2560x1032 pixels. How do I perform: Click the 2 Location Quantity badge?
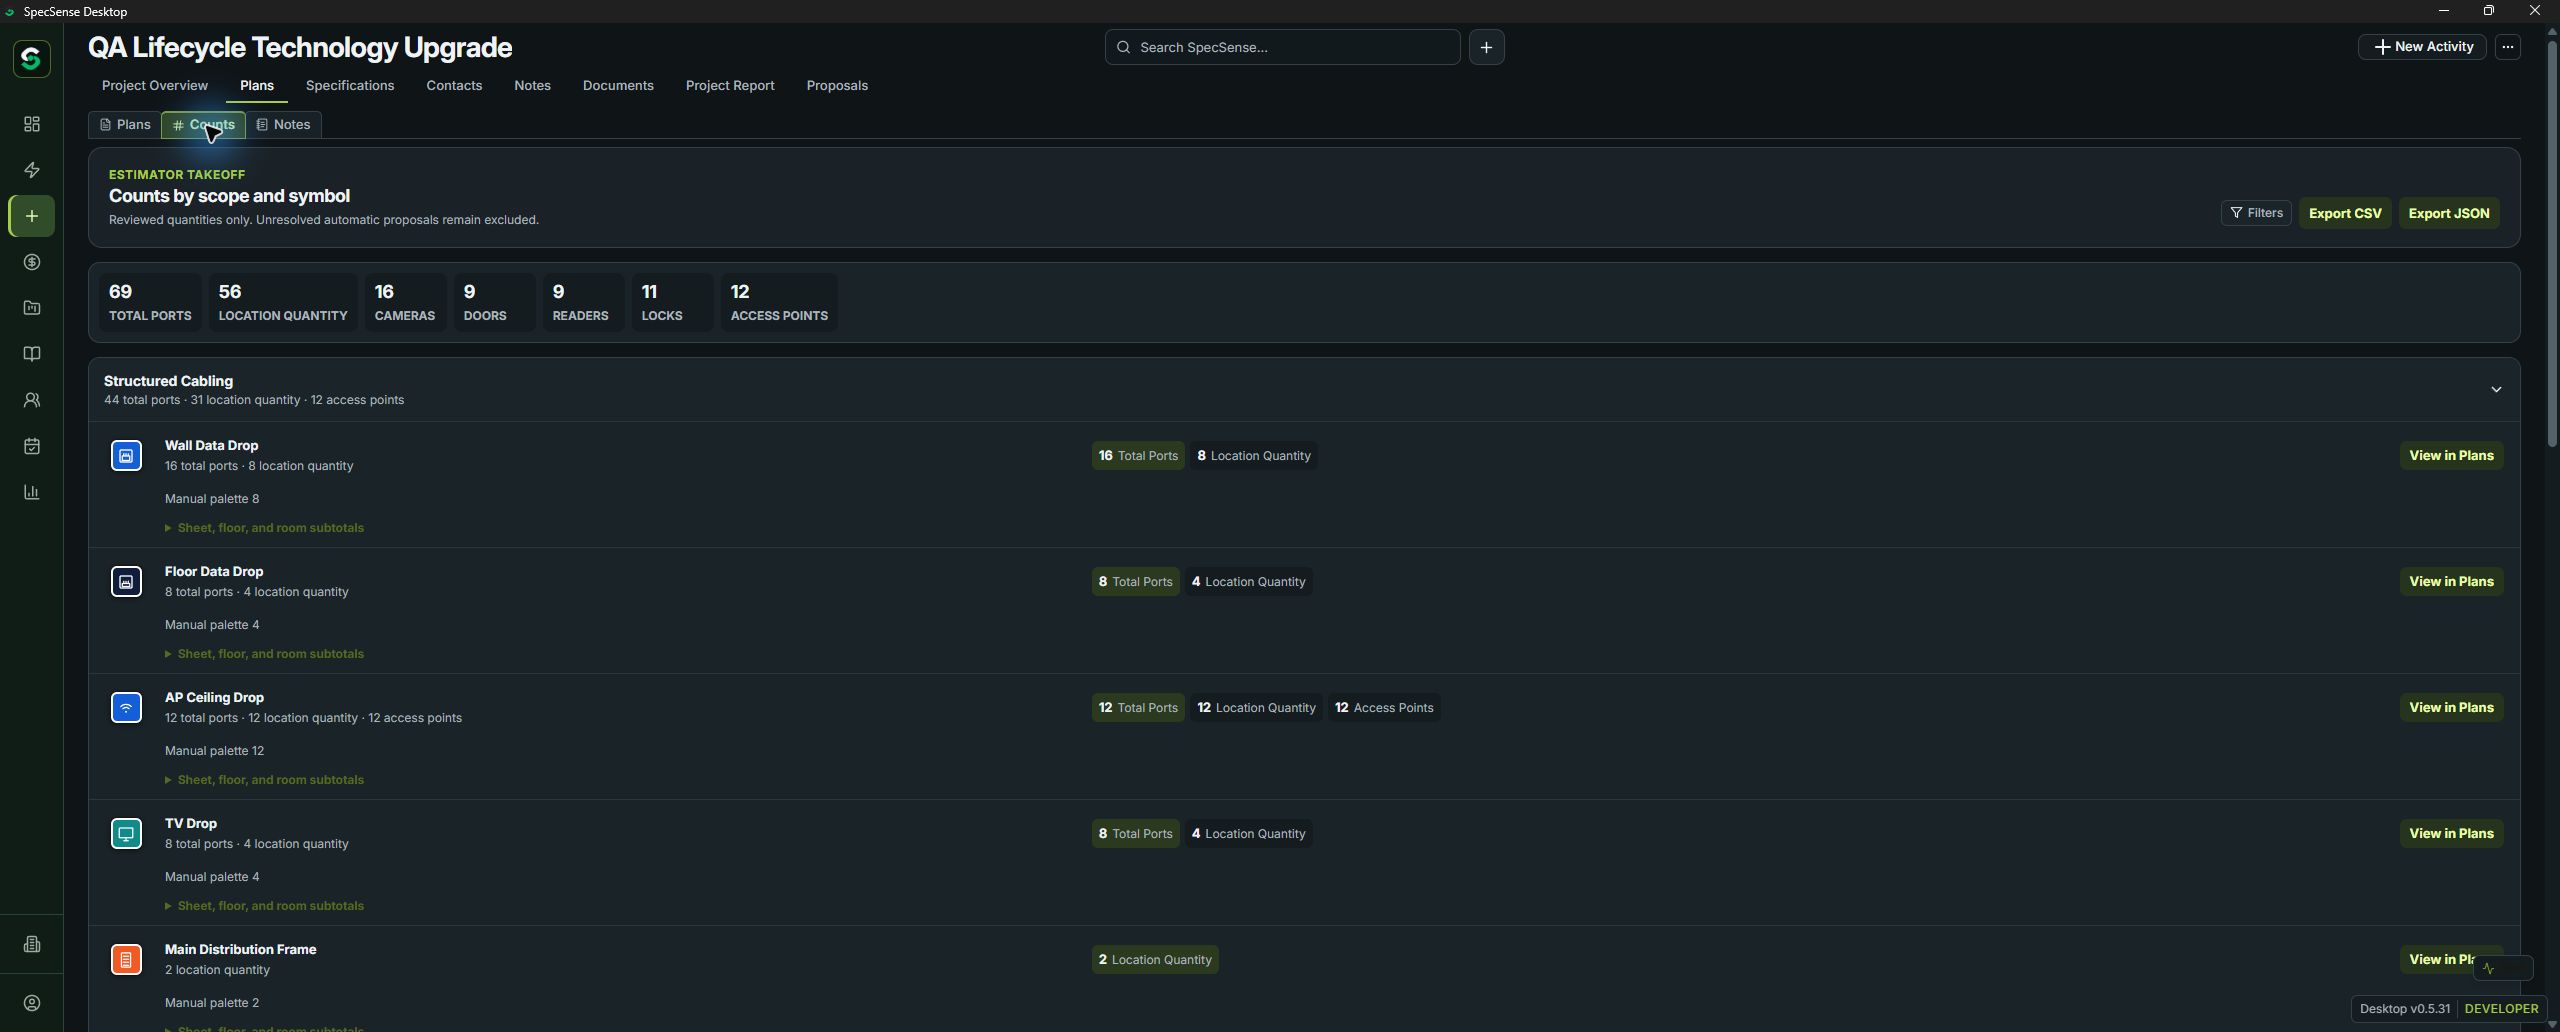(1155, 960)
